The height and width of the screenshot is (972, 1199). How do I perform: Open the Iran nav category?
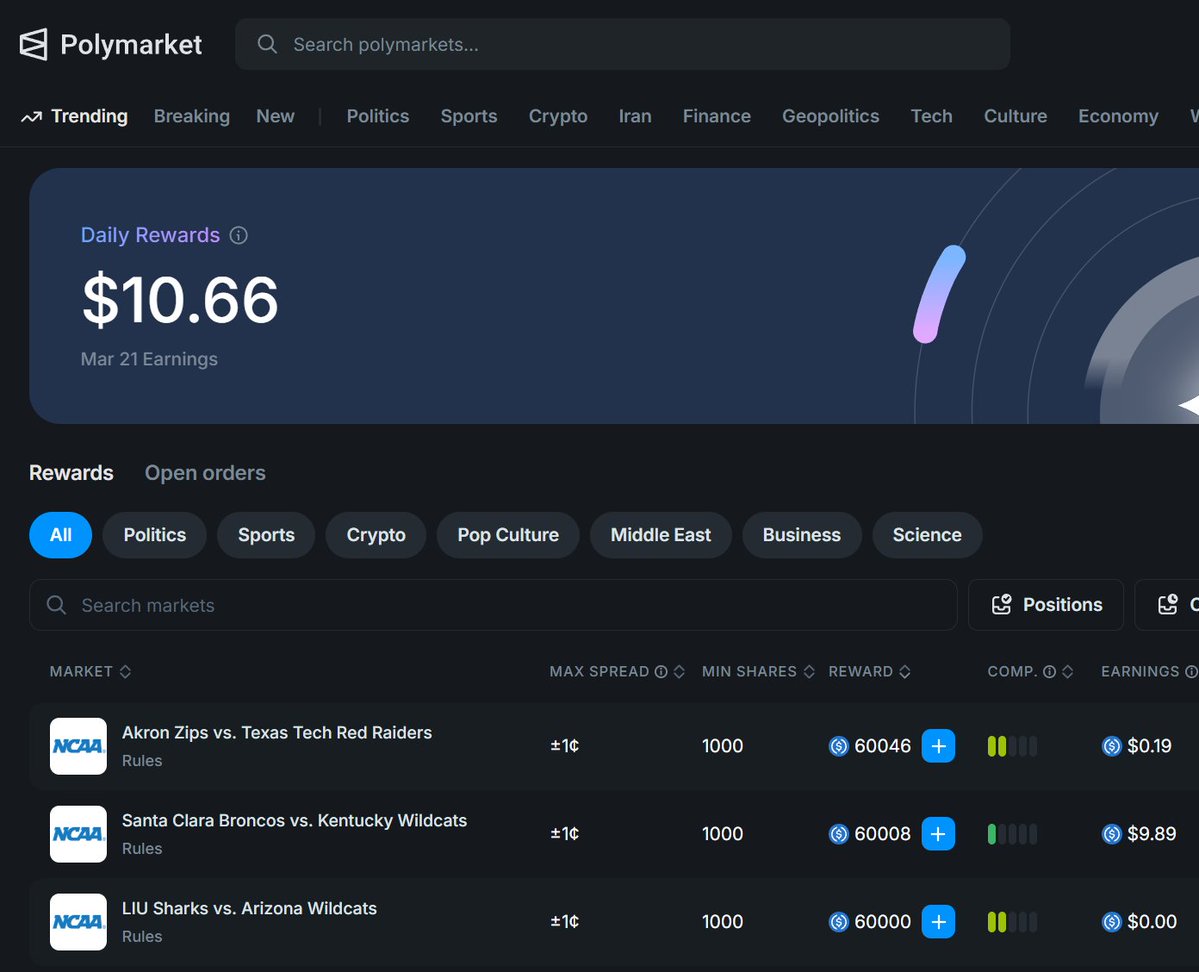click(x=635, y=116)
